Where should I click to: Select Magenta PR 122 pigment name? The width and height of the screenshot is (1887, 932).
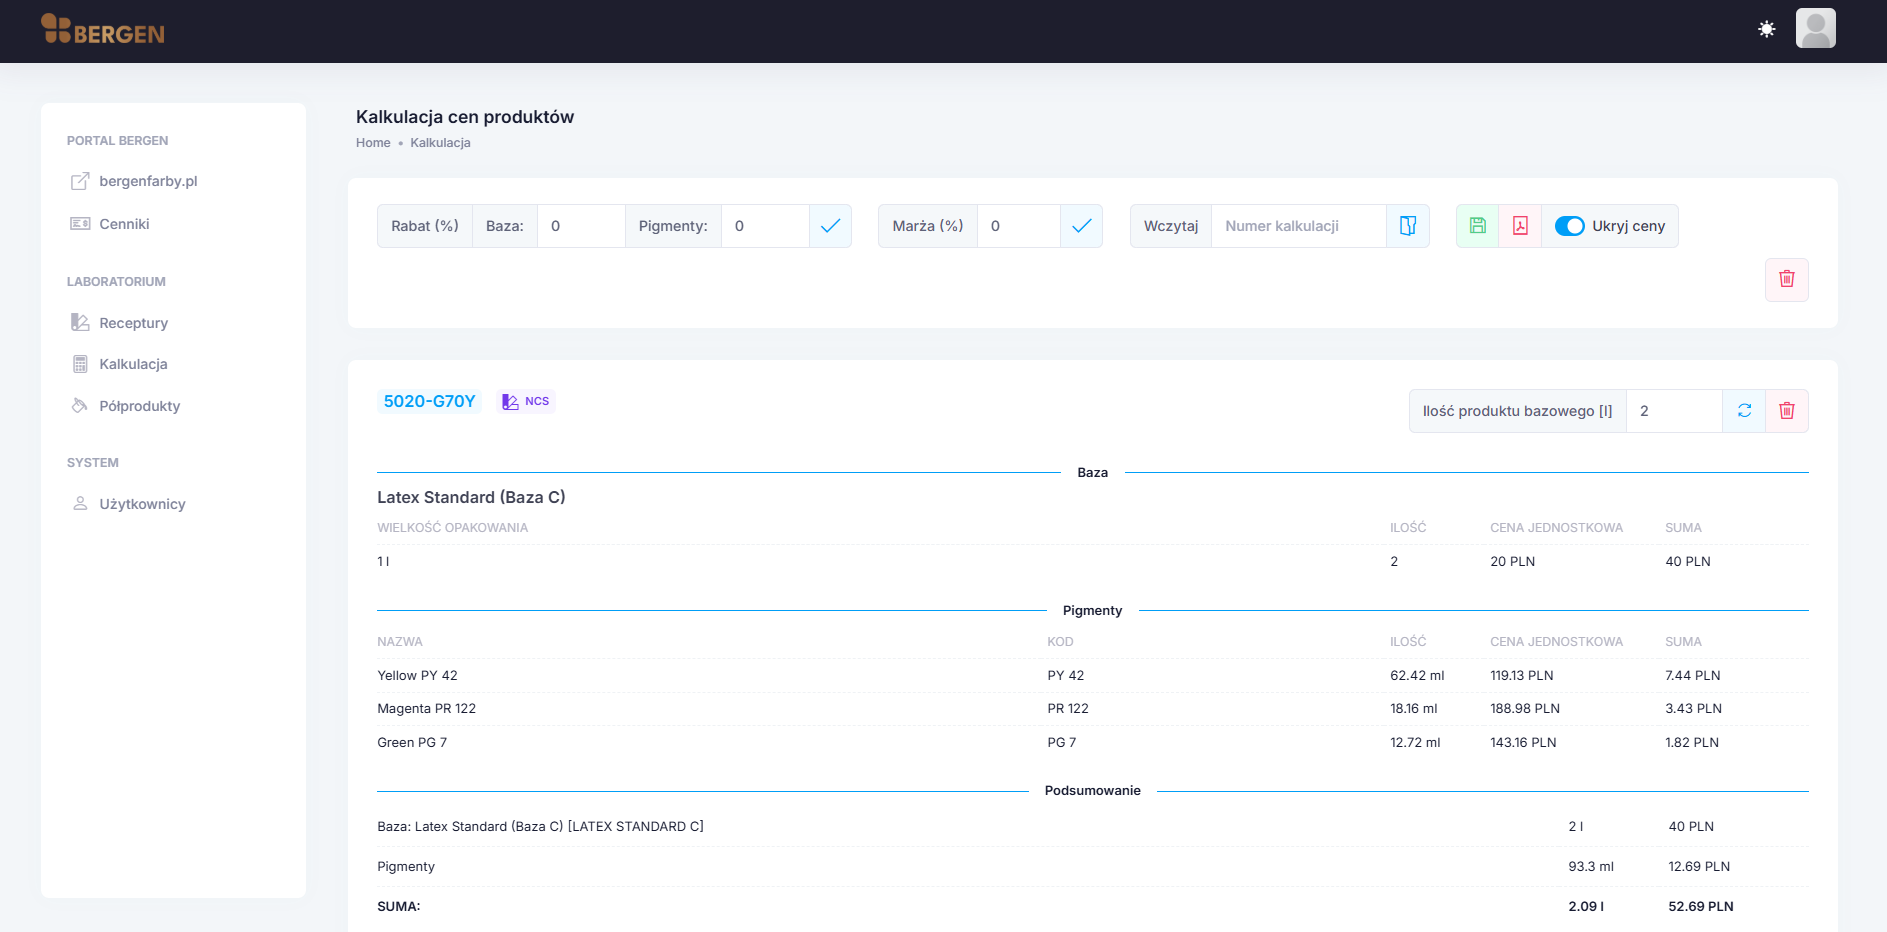[426, 709]
